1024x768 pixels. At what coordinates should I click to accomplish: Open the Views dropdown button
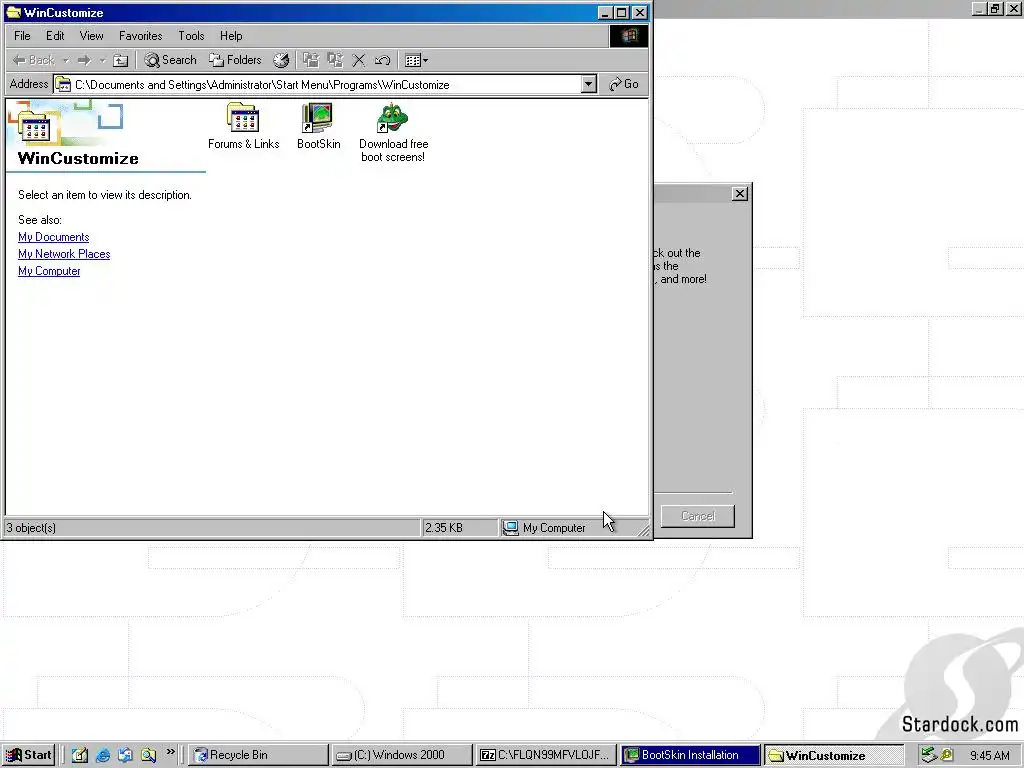click(x=416, y=60)
